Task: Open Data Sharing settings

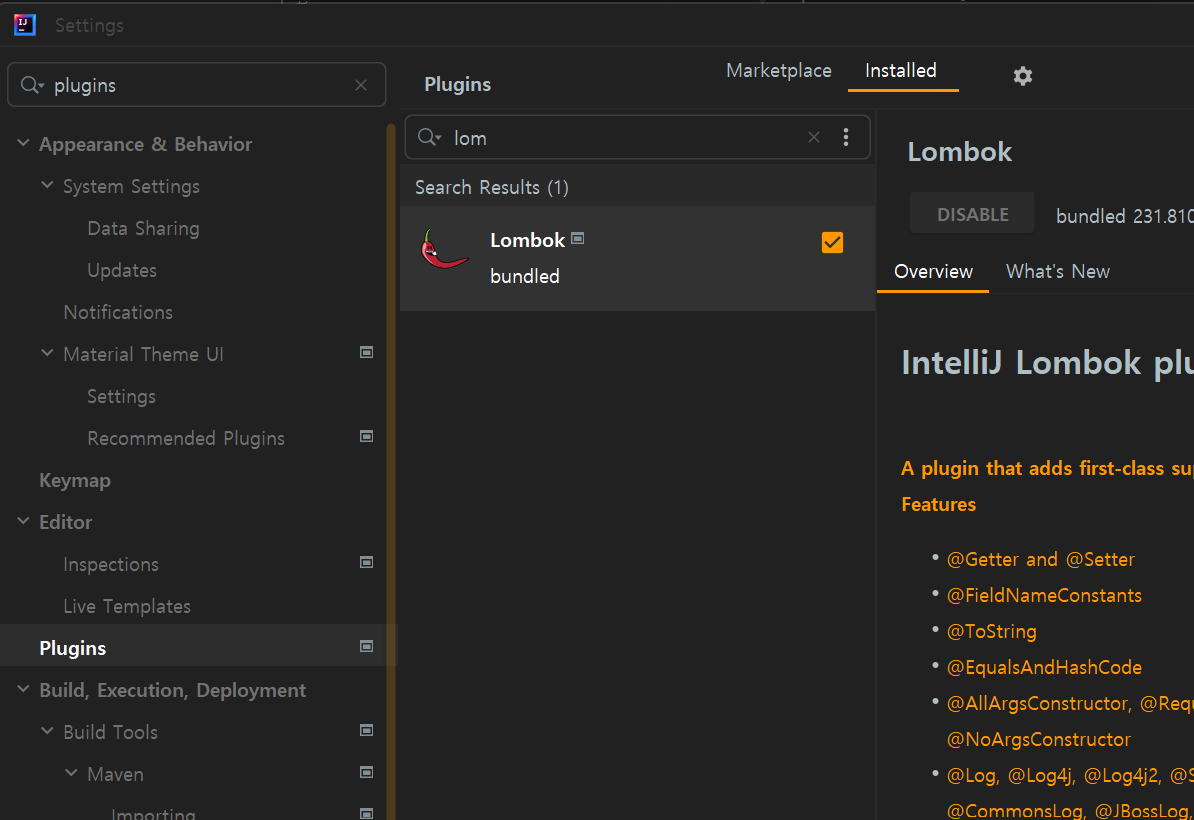Action: [x=143, y=228]
